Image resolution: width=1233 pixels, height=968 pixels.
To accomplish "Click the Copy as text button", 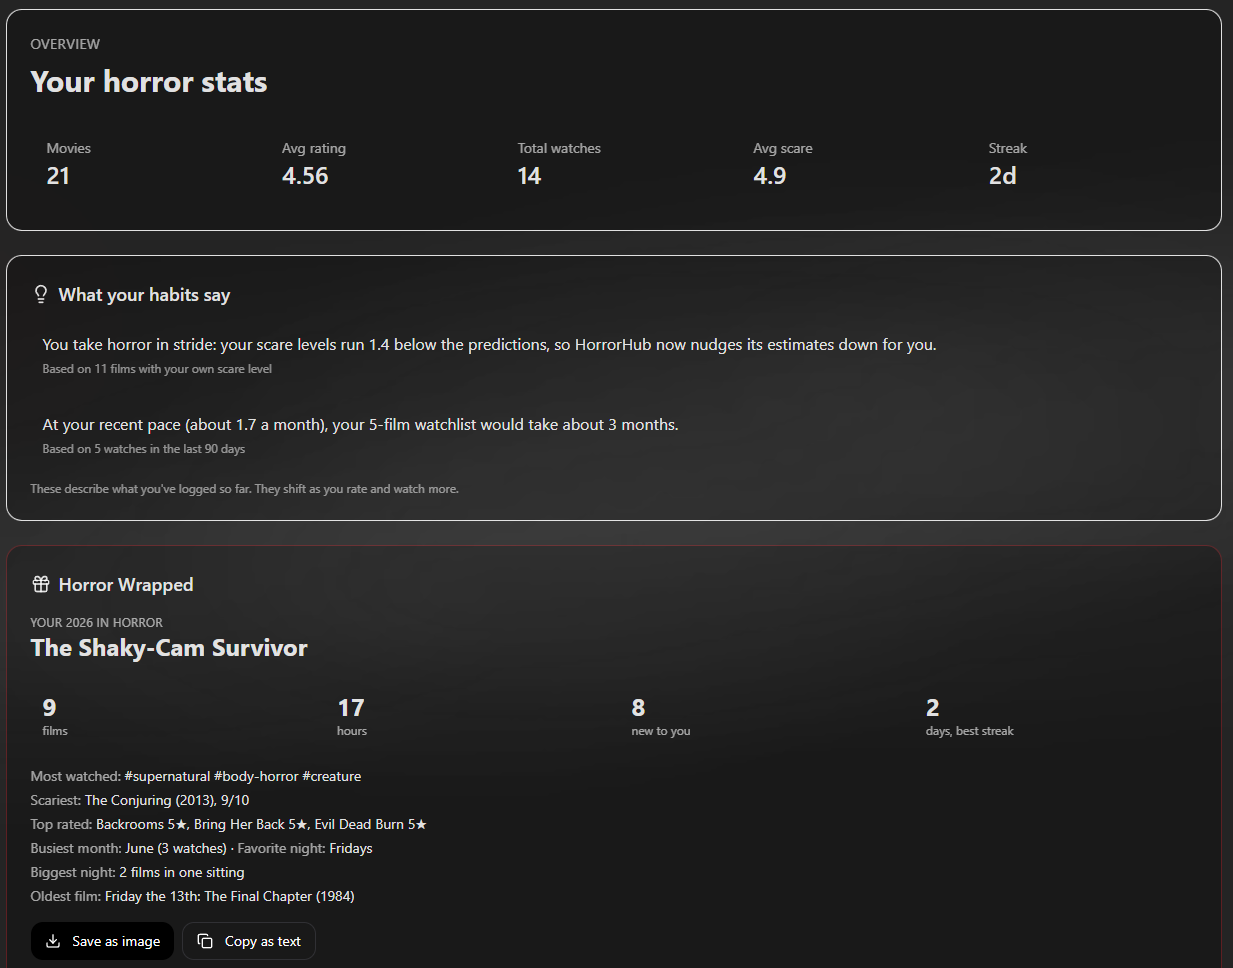I will (249, 941).
